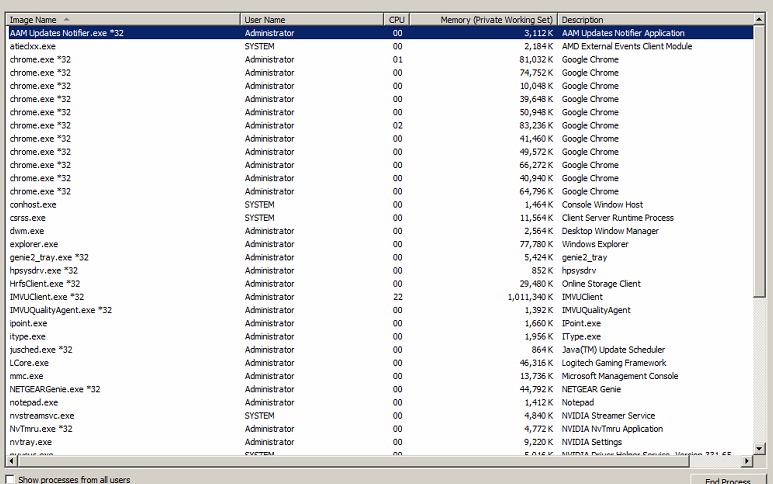Click the Client Server Runtime Process description
This screenshot has width=773, height=484.
(x=618, y=218)
